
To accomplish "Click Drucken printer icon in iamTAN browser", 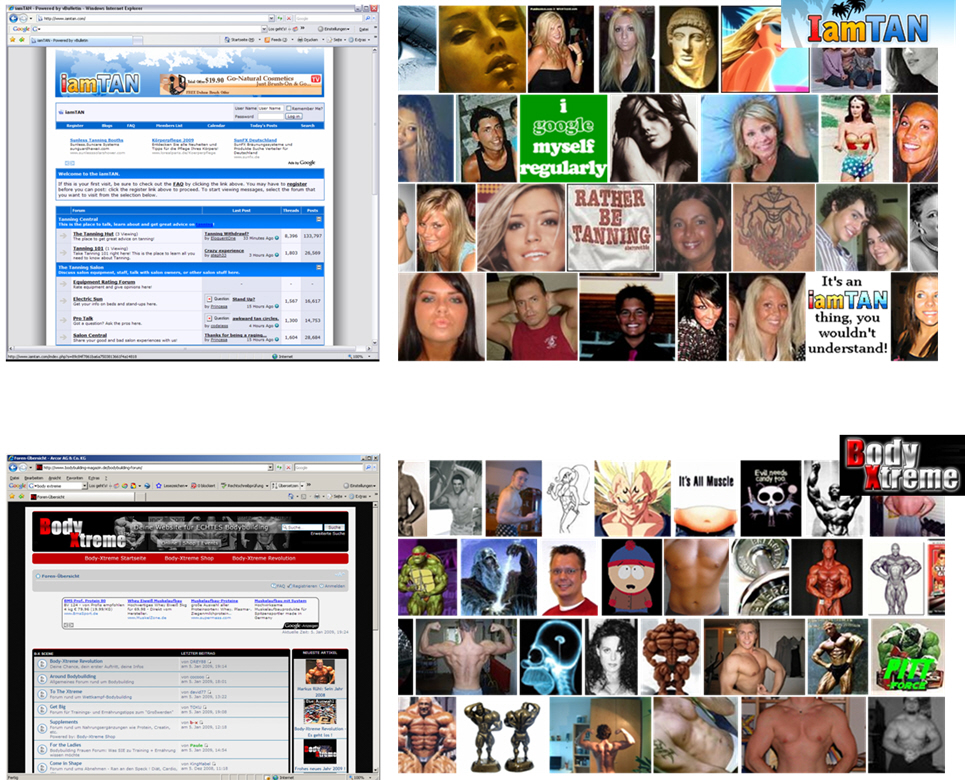I will [x=300, y=39].
